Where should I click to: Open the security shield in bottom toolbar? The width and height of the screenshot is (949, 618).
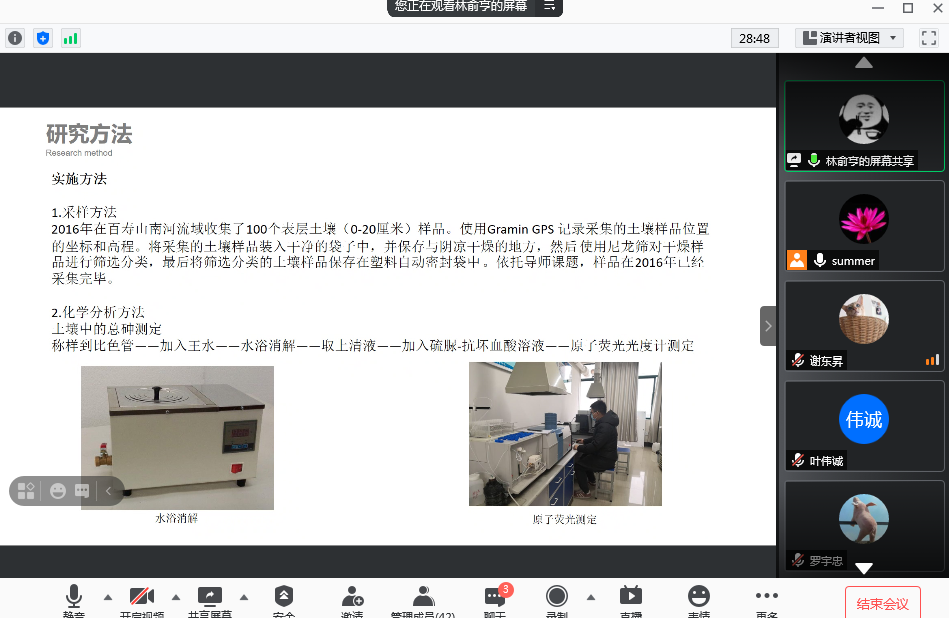[x=284, y=598]
